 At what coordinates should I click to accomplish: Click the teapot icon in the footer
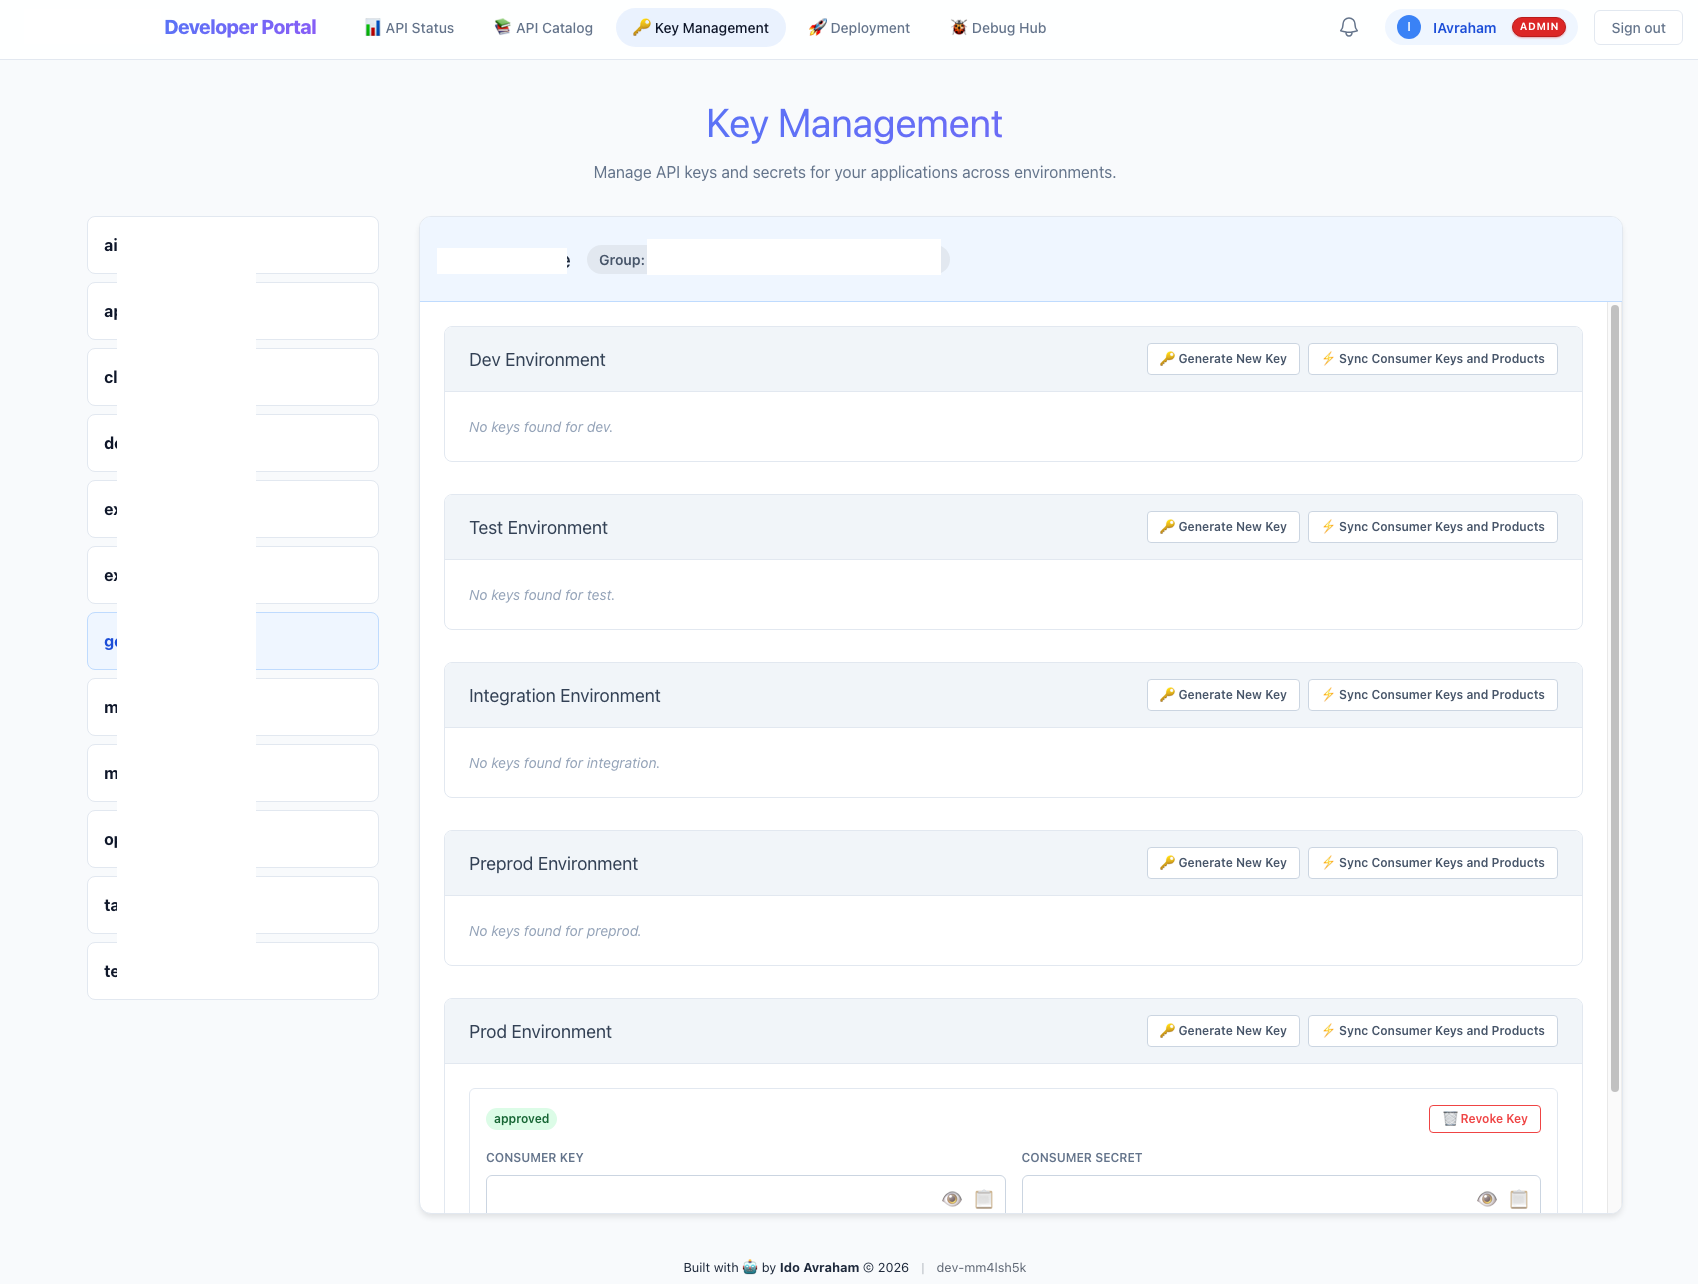coord(749,1267)
